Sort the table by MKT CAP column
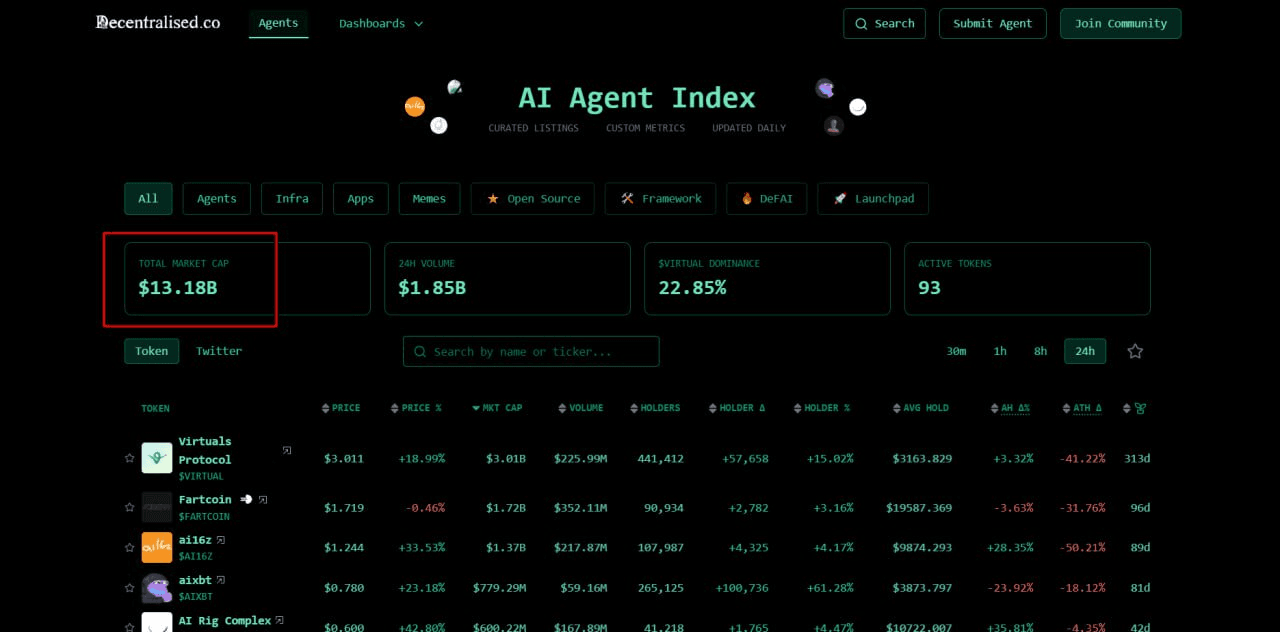 click(497, 408)
